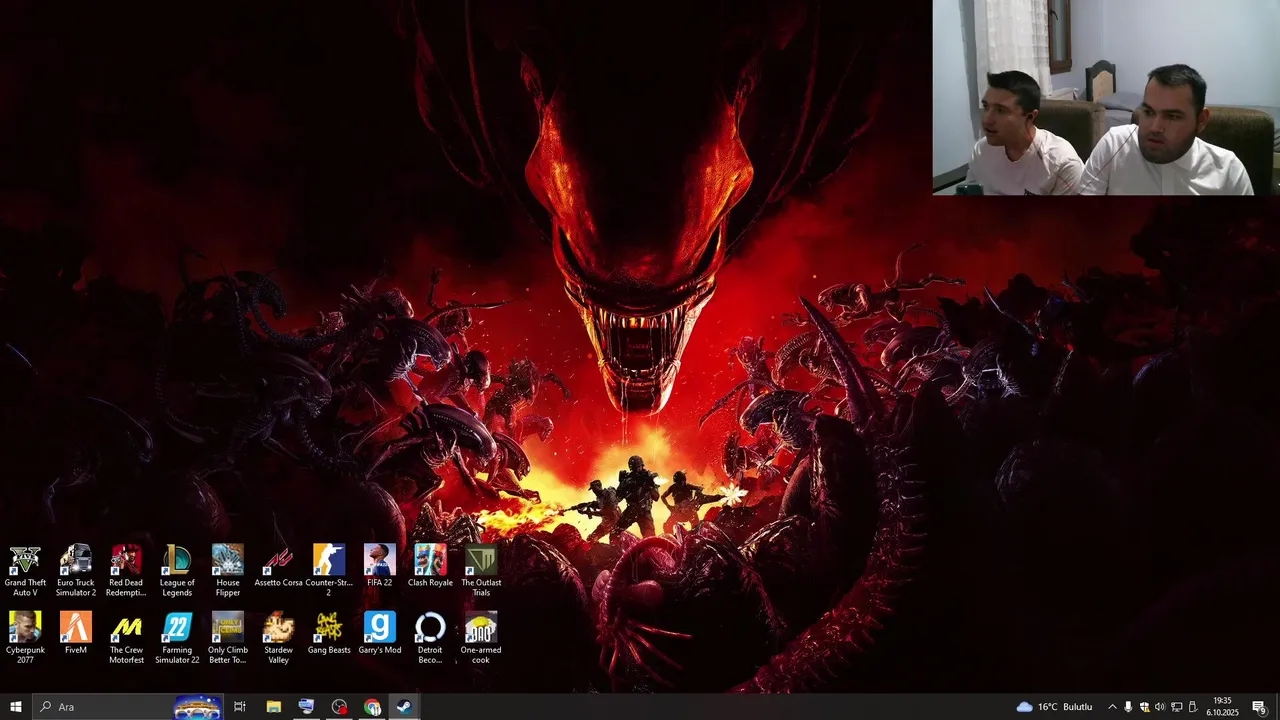Click the Garry's Mod shortcut
The width and height of the screenshot is (1280, 720).
[380, 633]
